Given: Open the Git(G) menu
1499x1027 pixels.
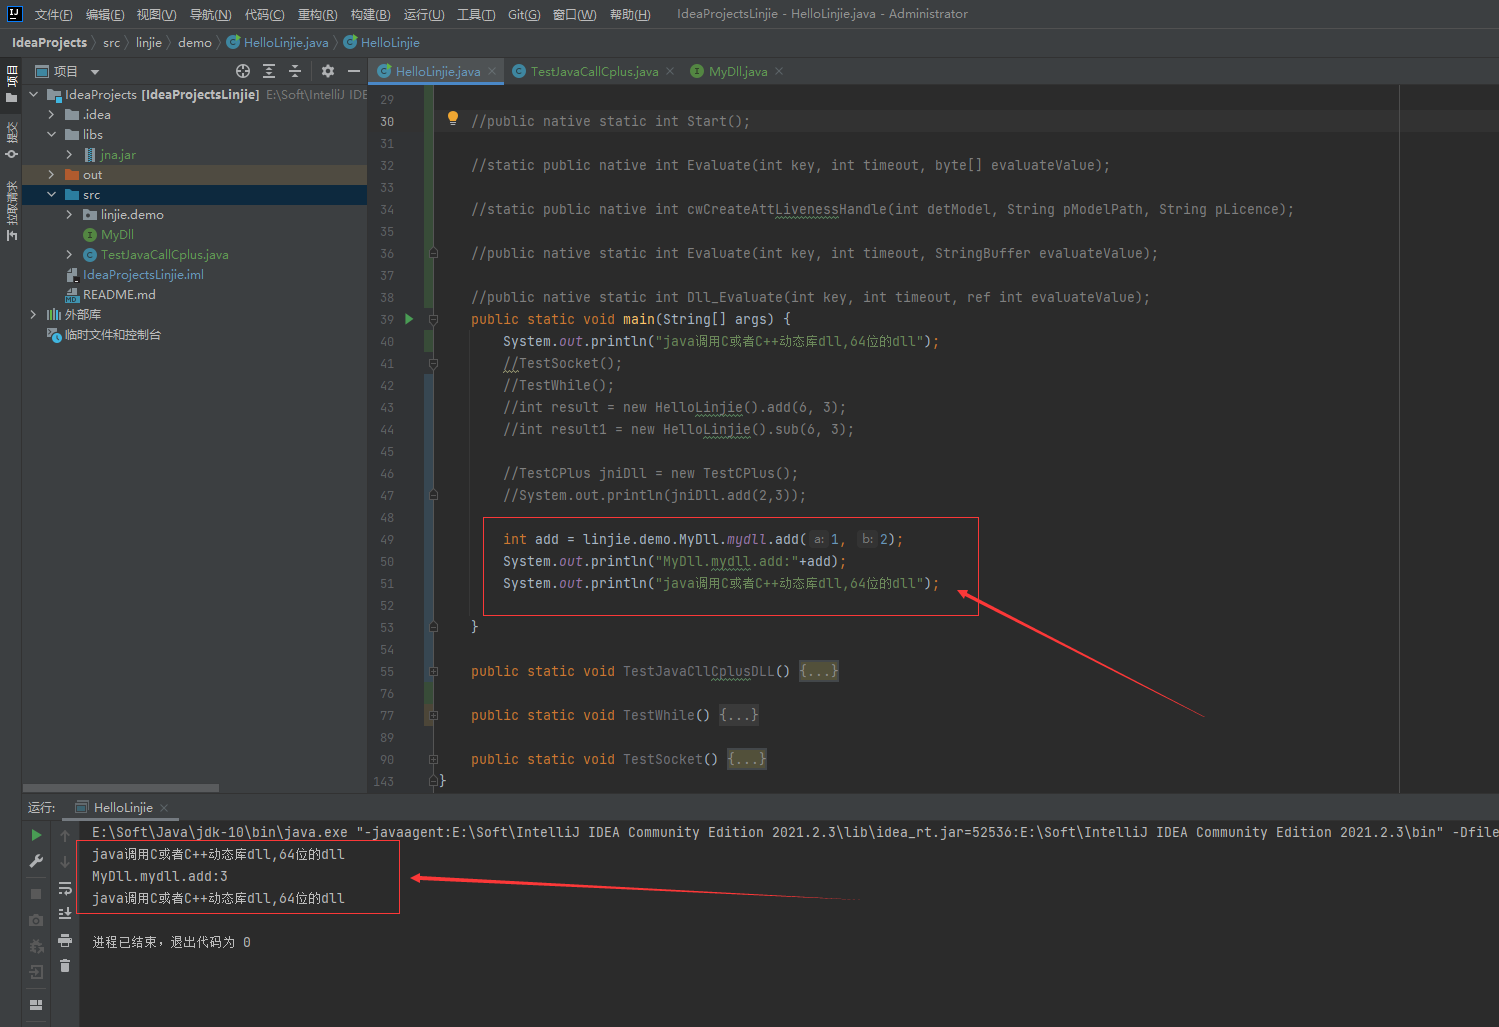Looking at the screenshot, I should coord(523,14).
